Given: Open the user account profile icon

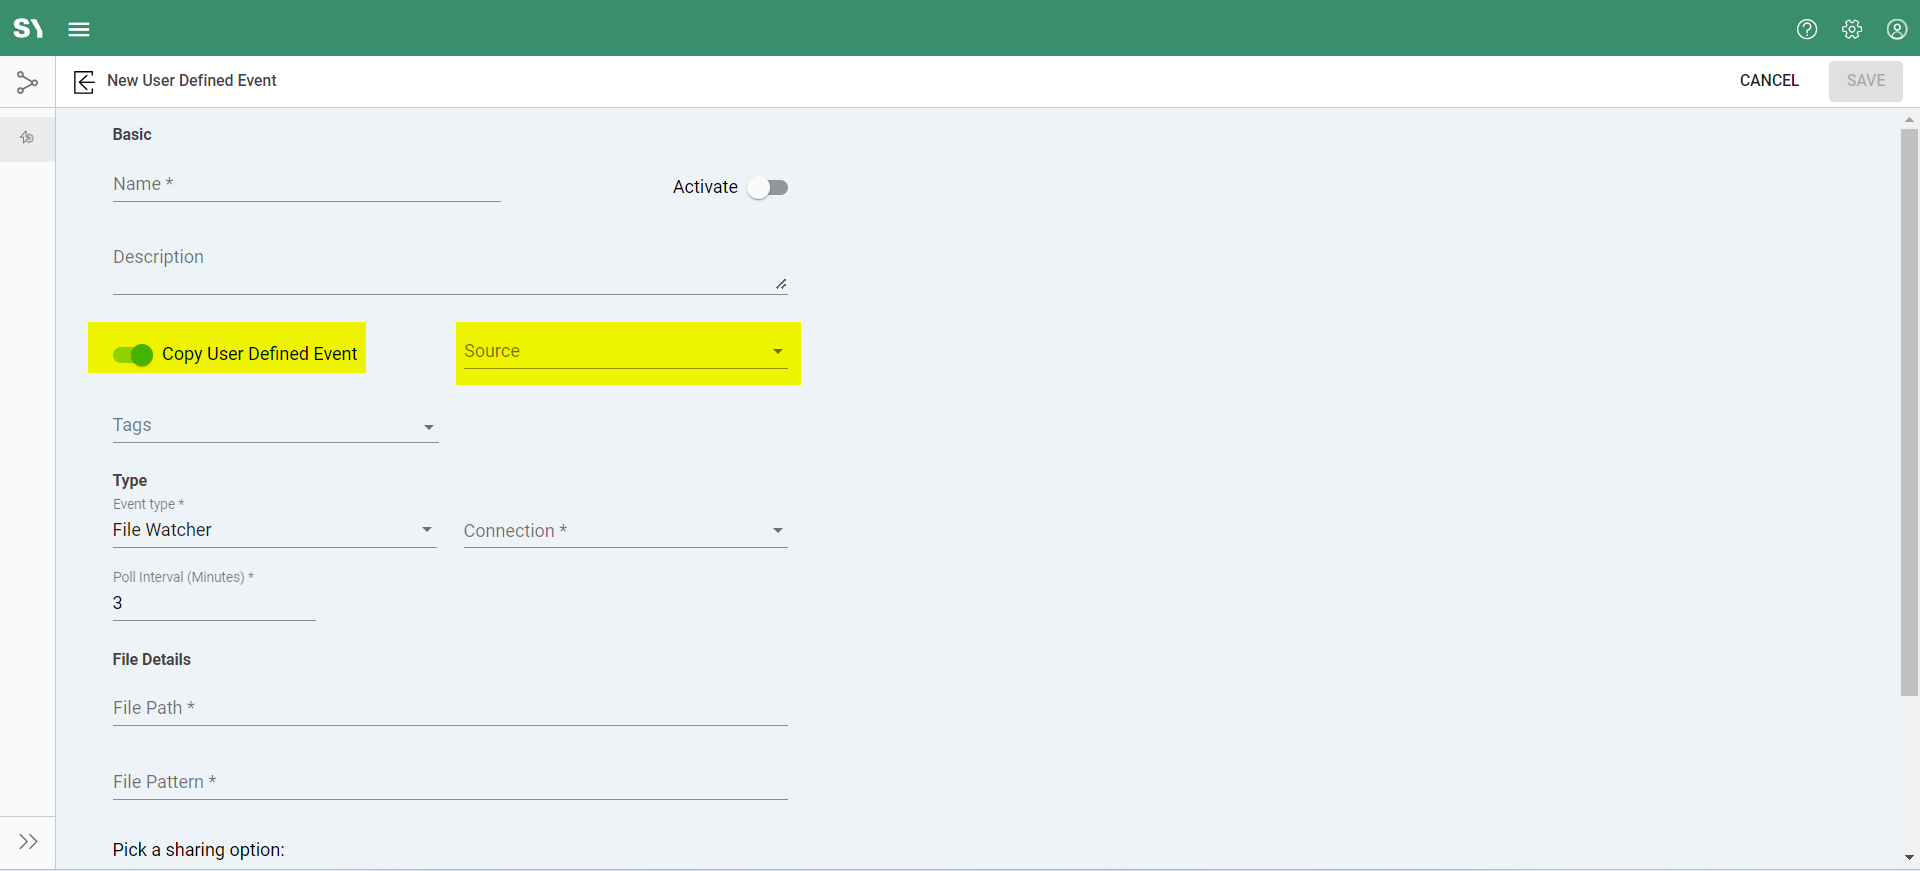Looking at the screenshot, I should (1896, 29).
